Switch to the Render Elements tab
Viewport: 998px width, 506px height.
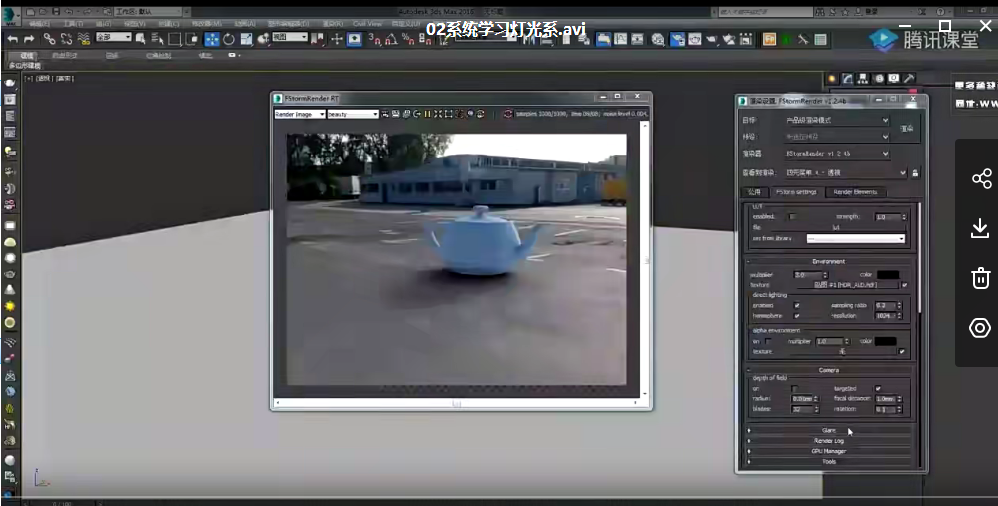point(855,192)
